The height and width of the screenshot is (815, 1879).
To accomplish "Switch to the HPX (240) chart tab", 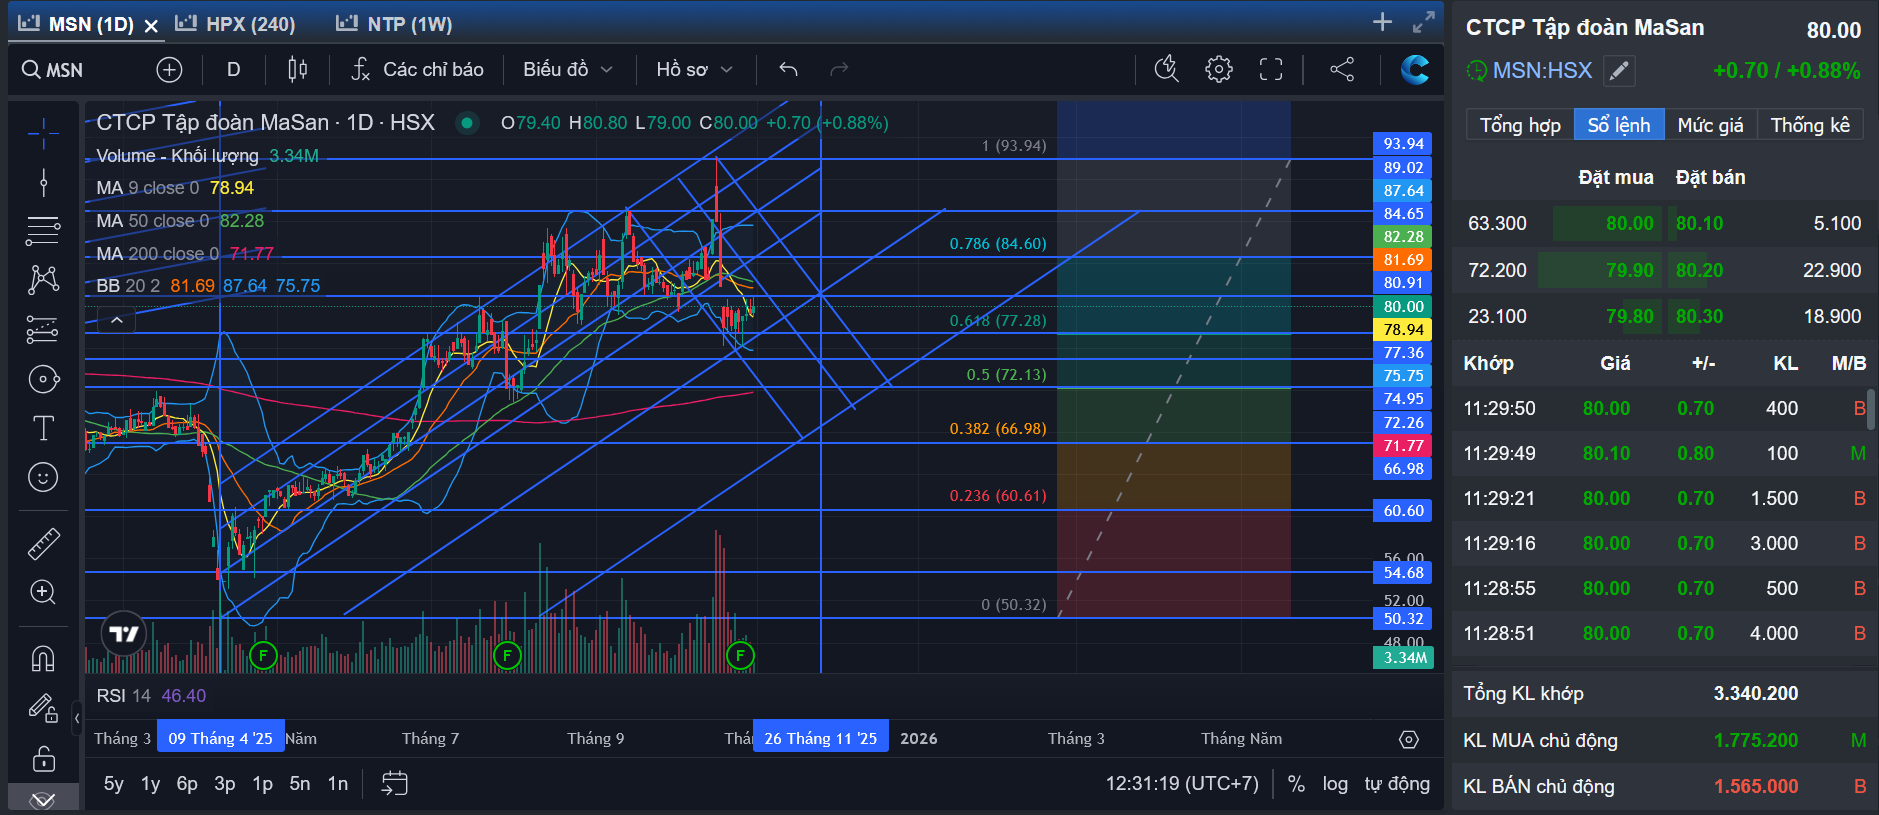I will 235,24.
